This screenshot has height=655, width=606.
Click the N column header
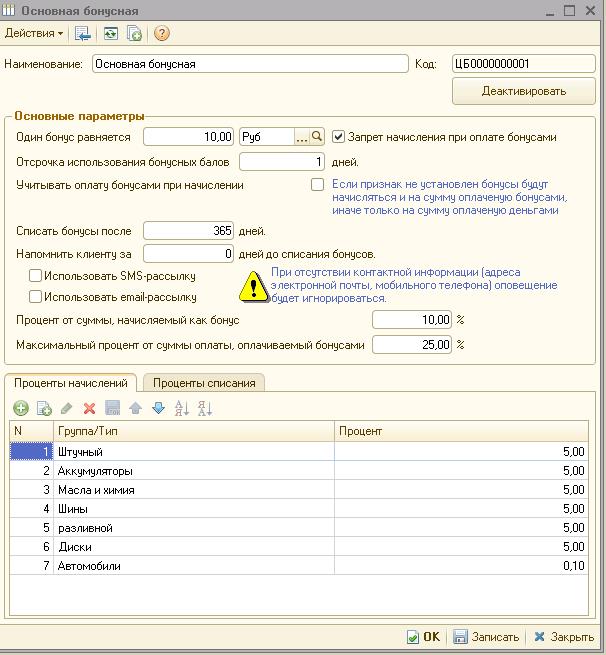pyautogui.click(x=32, y=431)
